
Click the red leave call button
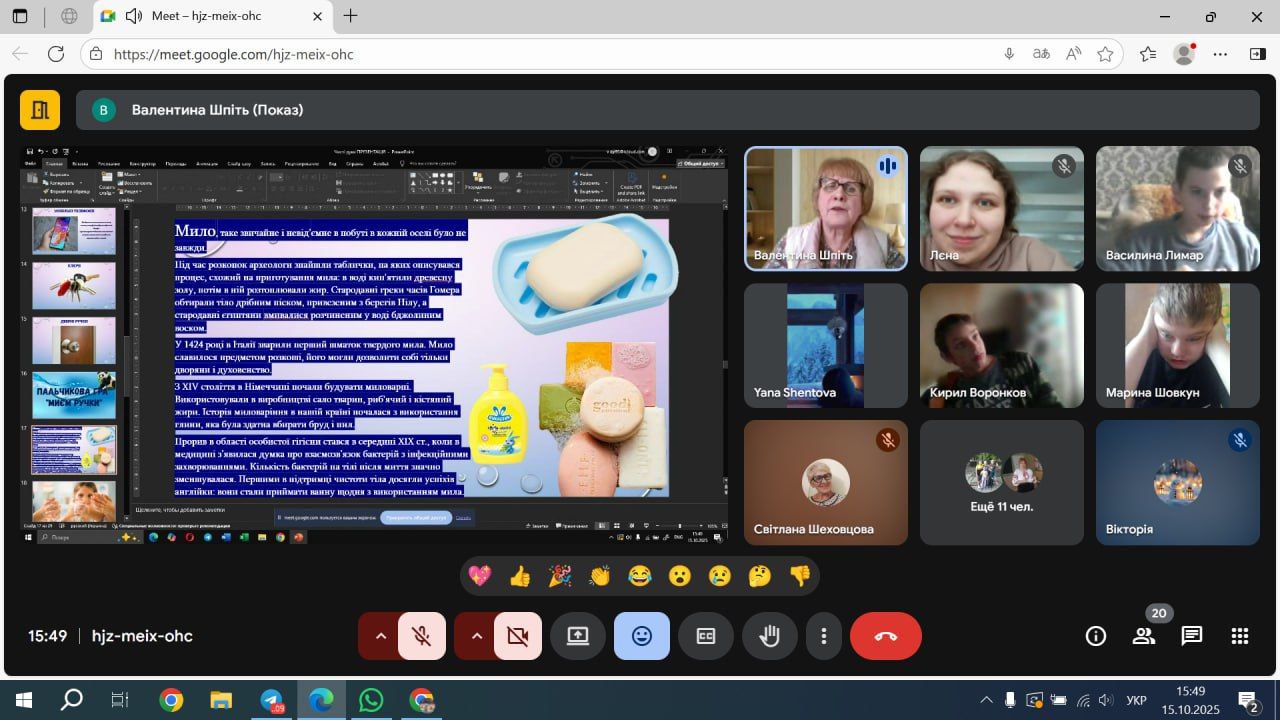[885, 636]
